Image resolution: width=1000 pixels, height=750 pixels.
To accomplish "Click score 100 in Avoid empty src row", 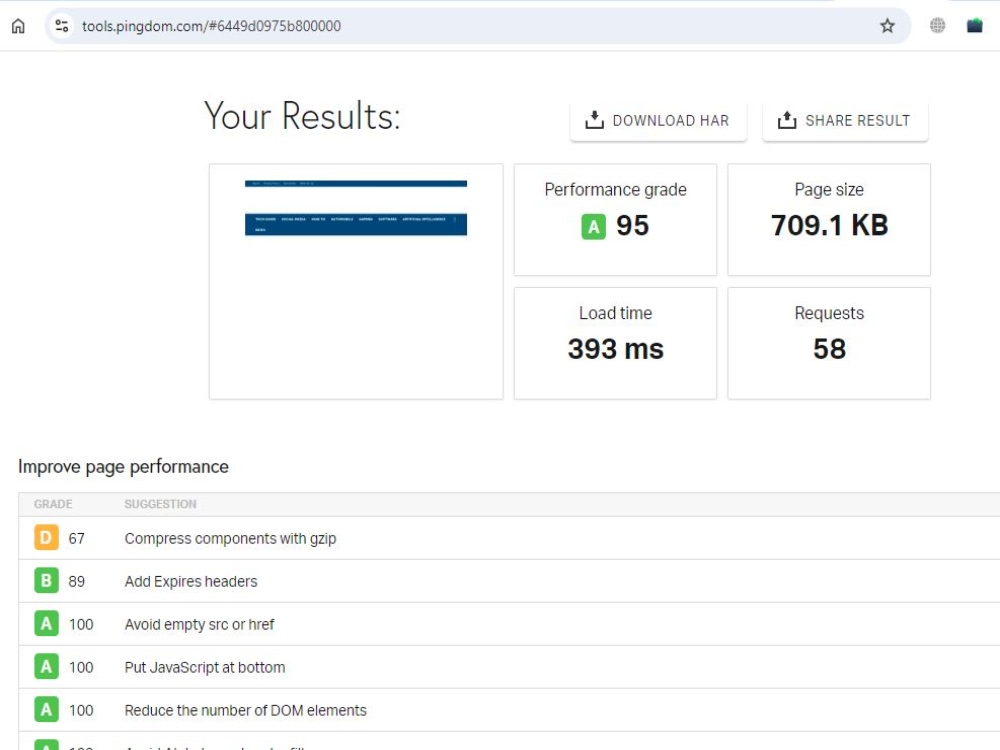I will (81, 624).
